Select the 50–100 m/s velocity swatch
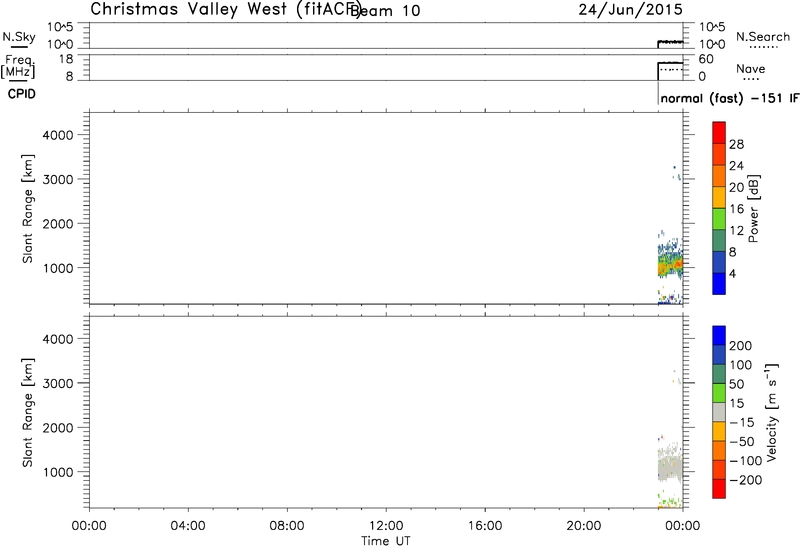This screenshot has width=800, height=547. pyautogui.click(x=719, y=374)
